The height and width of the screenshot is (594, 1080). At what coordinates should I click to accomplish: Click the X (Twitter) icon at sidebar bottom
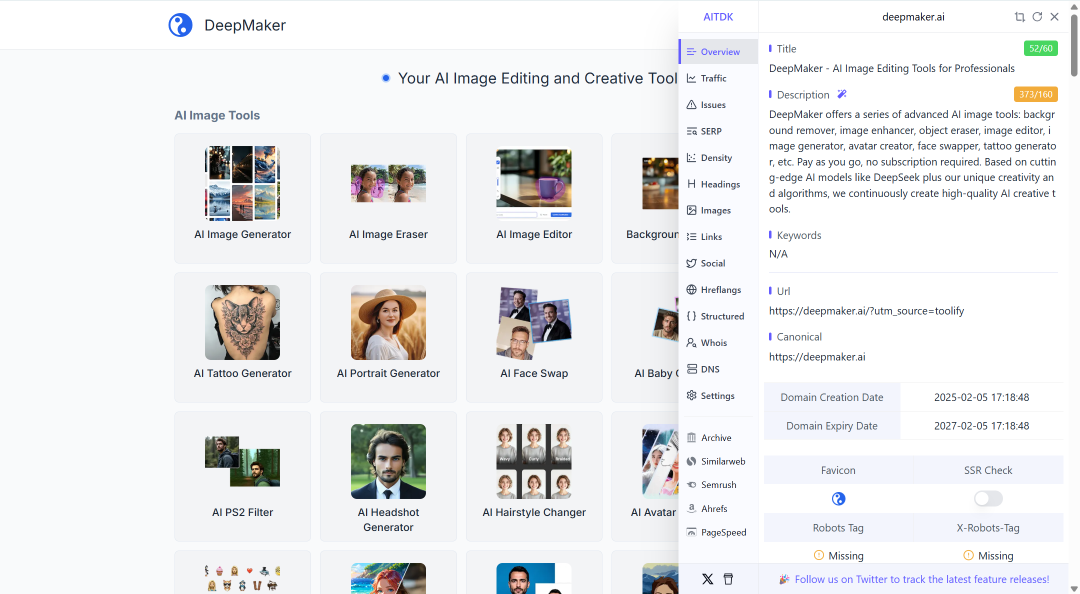click(x=707, y=579)
